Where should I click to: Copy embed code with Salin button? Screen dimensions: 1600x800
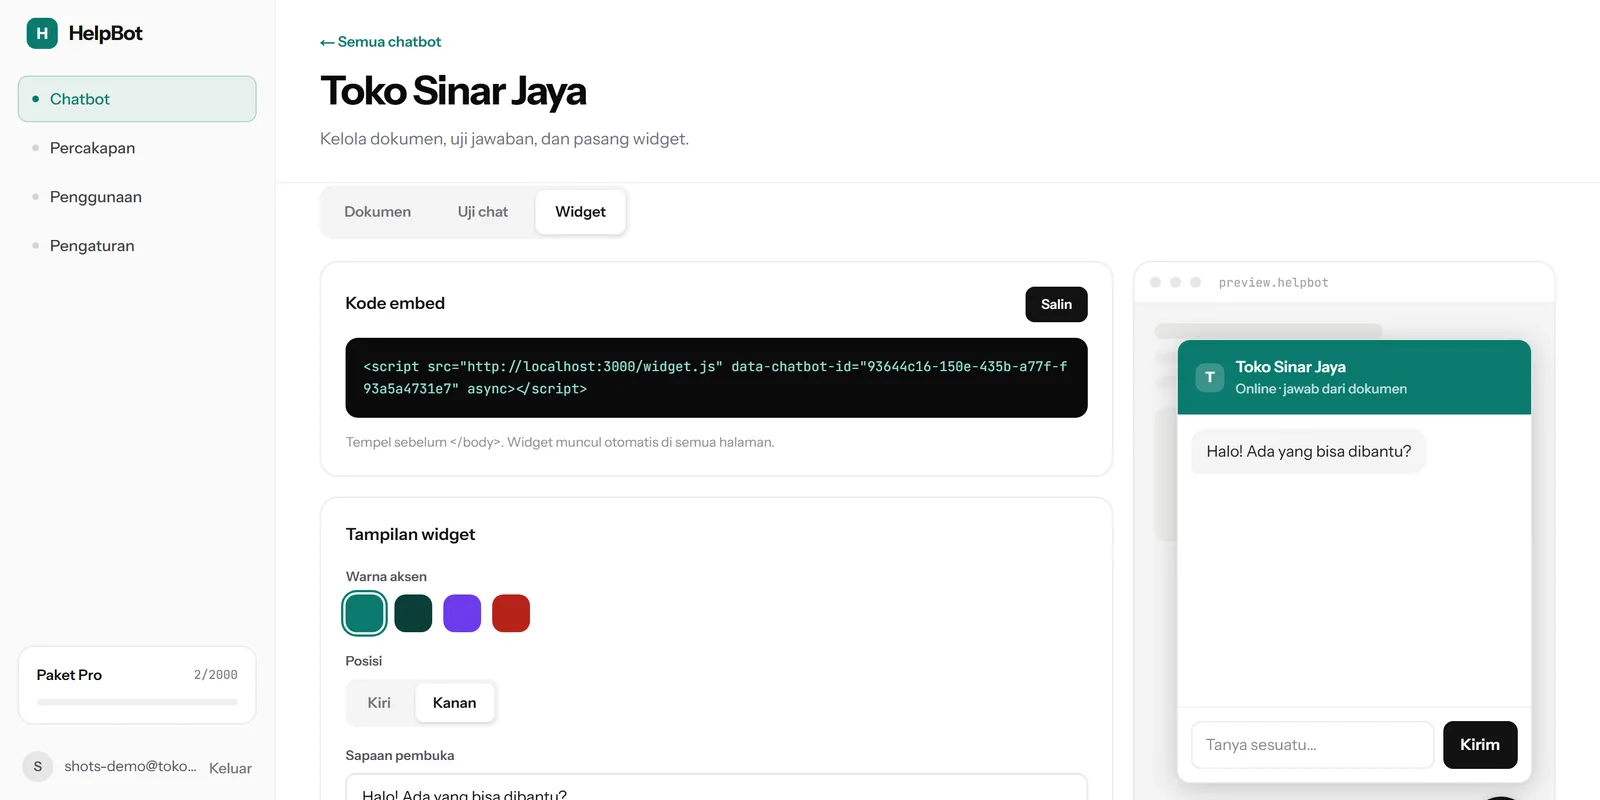click(x=1056, y=304)
